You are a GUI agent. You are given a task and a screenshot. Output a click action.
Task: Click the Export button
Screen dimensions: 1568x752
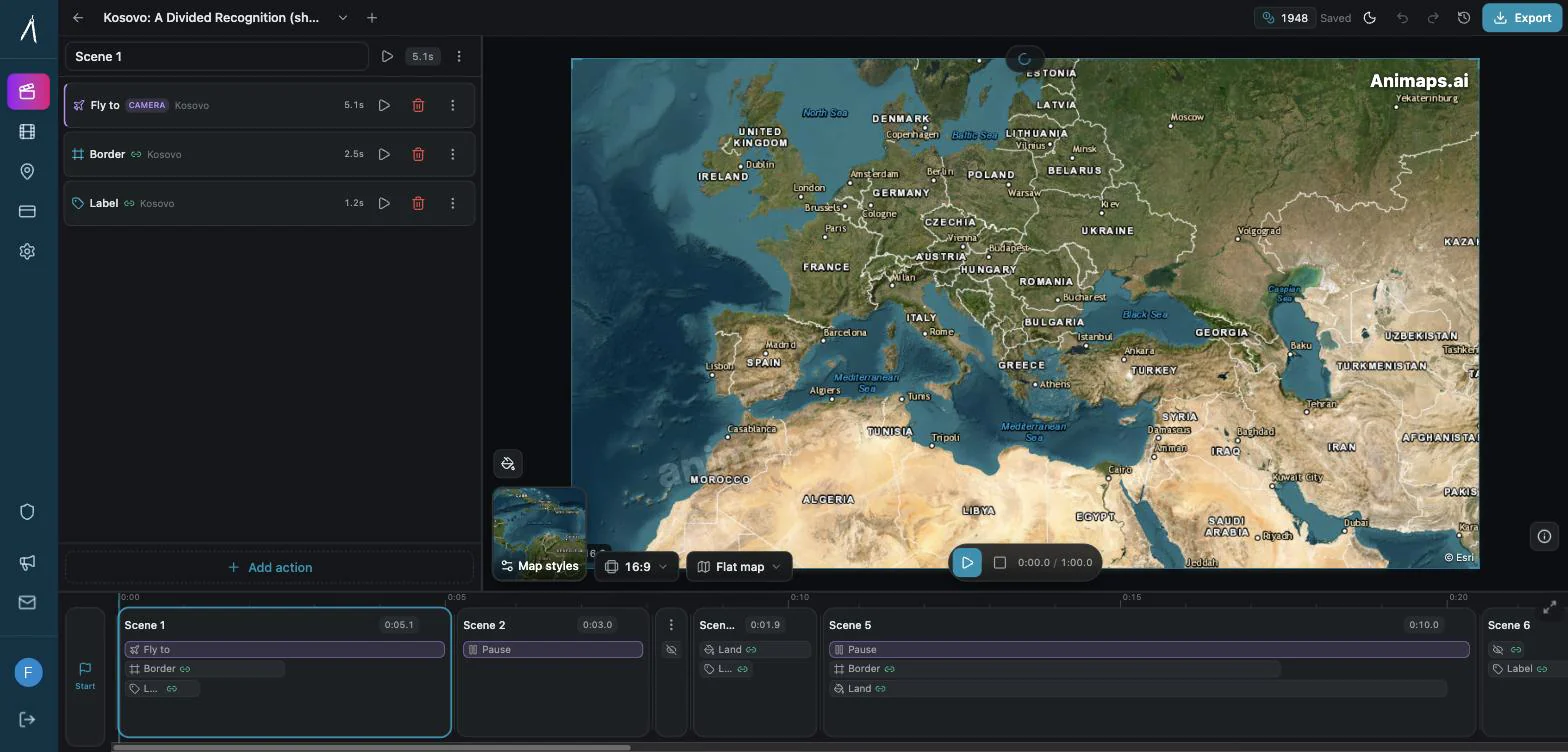pyautogui.click(x=1522, y=18)
